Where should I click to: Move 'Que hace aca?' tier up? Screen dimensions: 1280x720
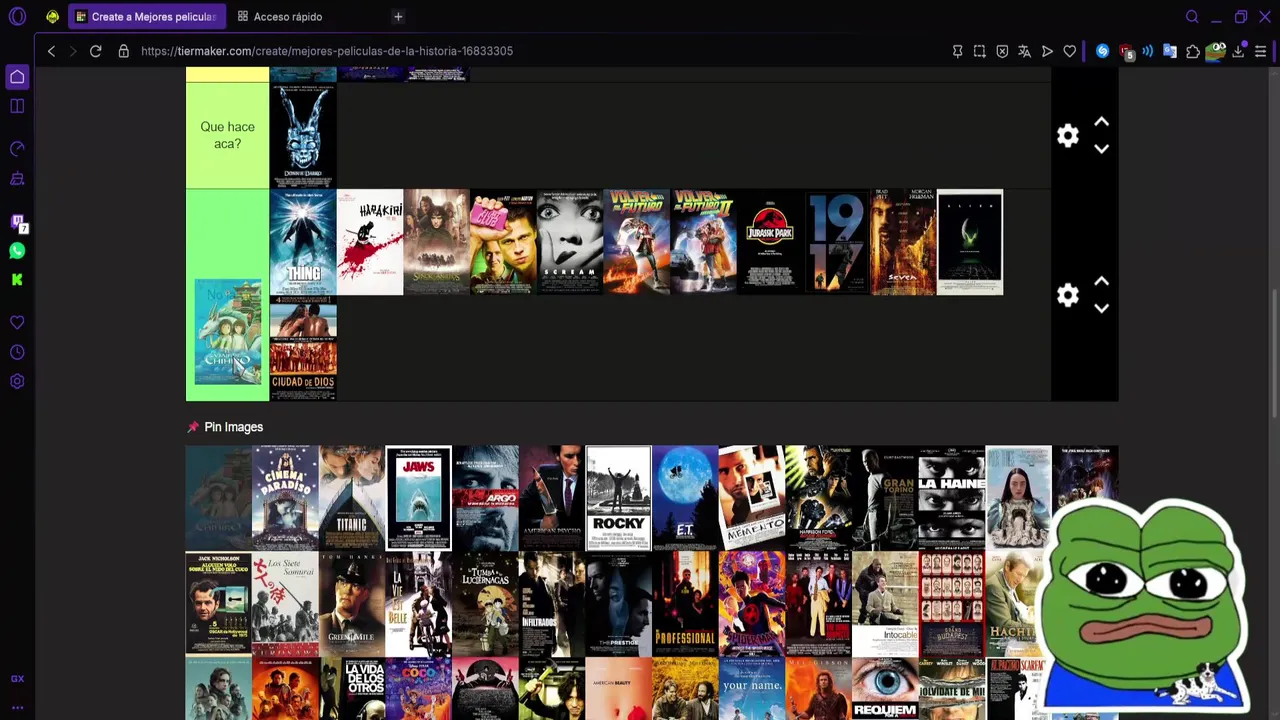(1101, 122)
